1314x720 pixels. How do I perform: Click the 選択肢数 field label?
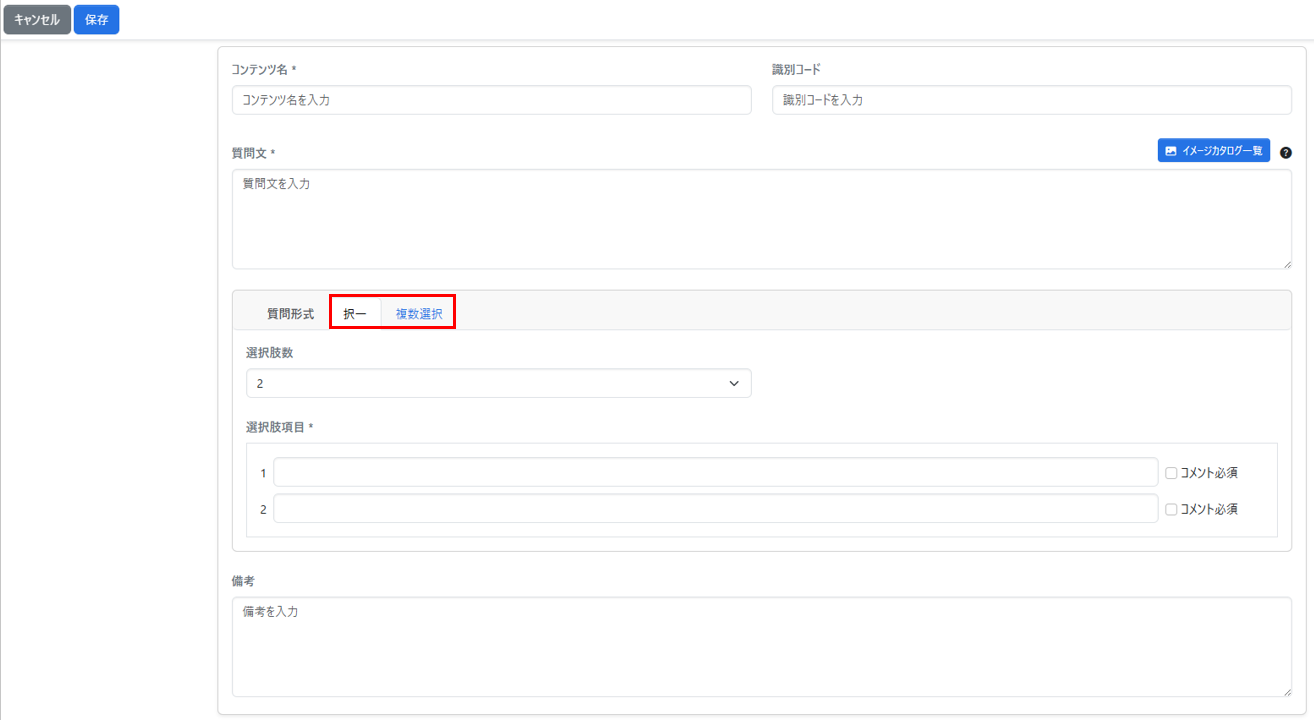(269, 353)
